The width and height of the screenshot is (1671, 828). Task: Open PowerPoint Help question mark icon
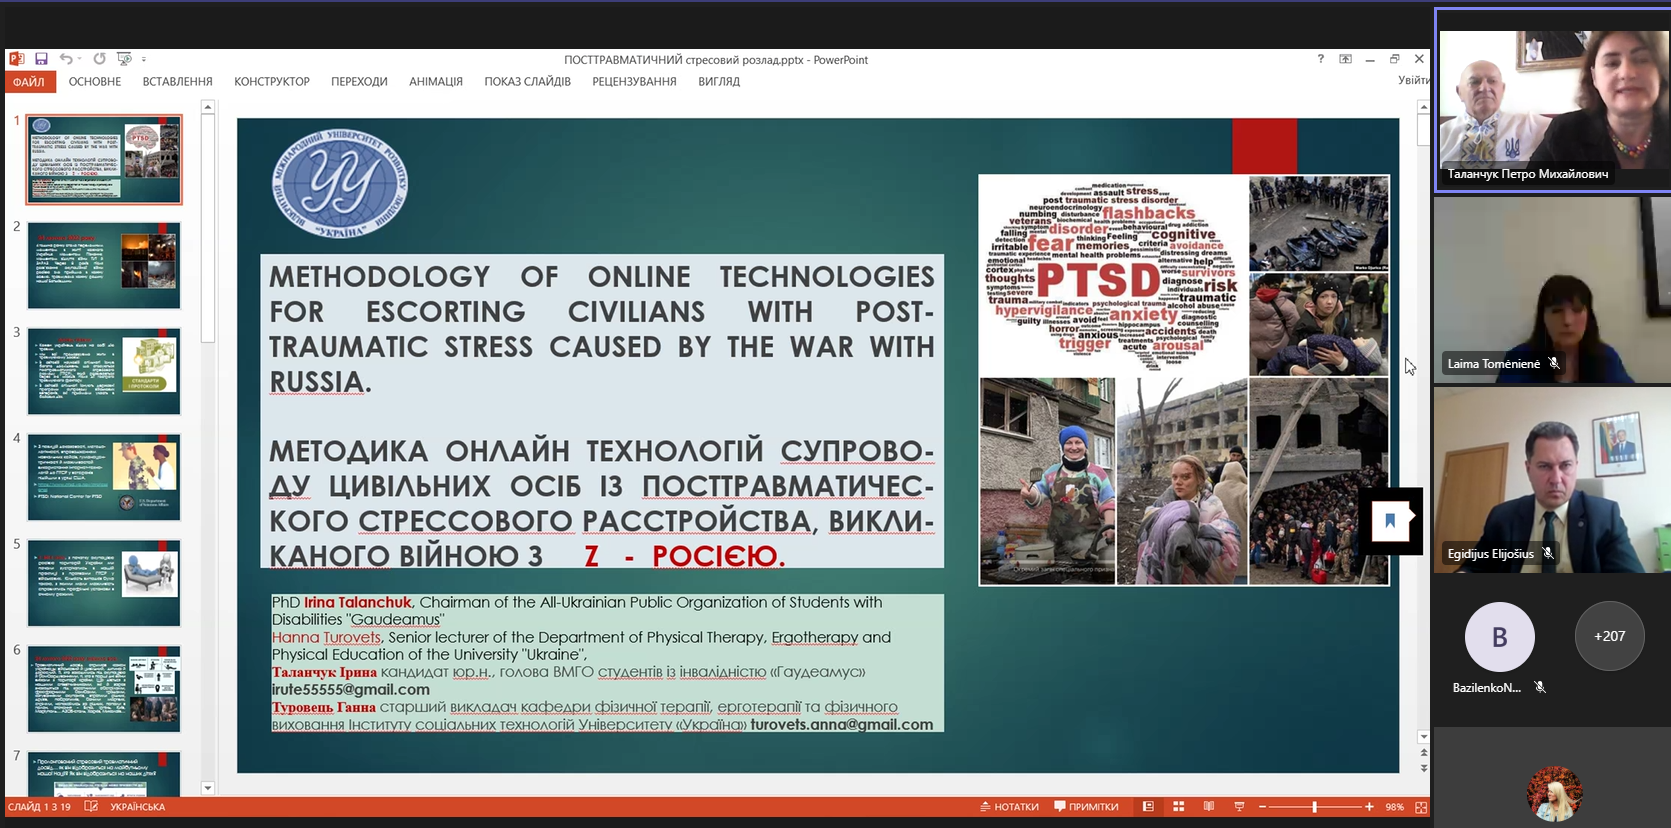1320,59
